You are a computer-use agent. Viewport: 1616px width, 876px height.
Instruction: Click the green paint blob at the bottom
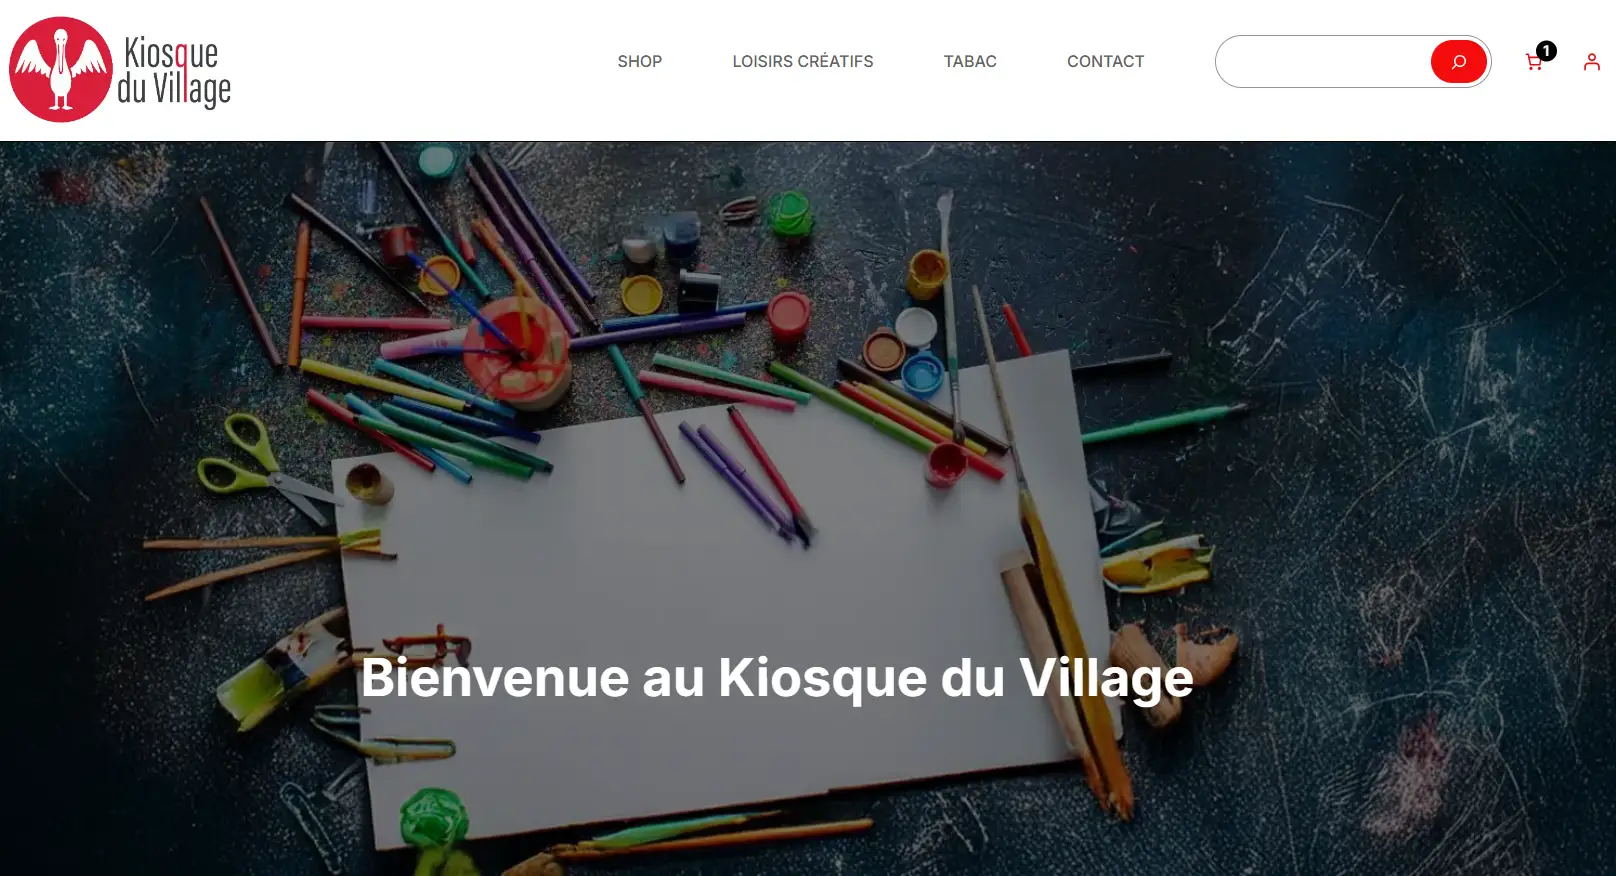pos(434,817)
